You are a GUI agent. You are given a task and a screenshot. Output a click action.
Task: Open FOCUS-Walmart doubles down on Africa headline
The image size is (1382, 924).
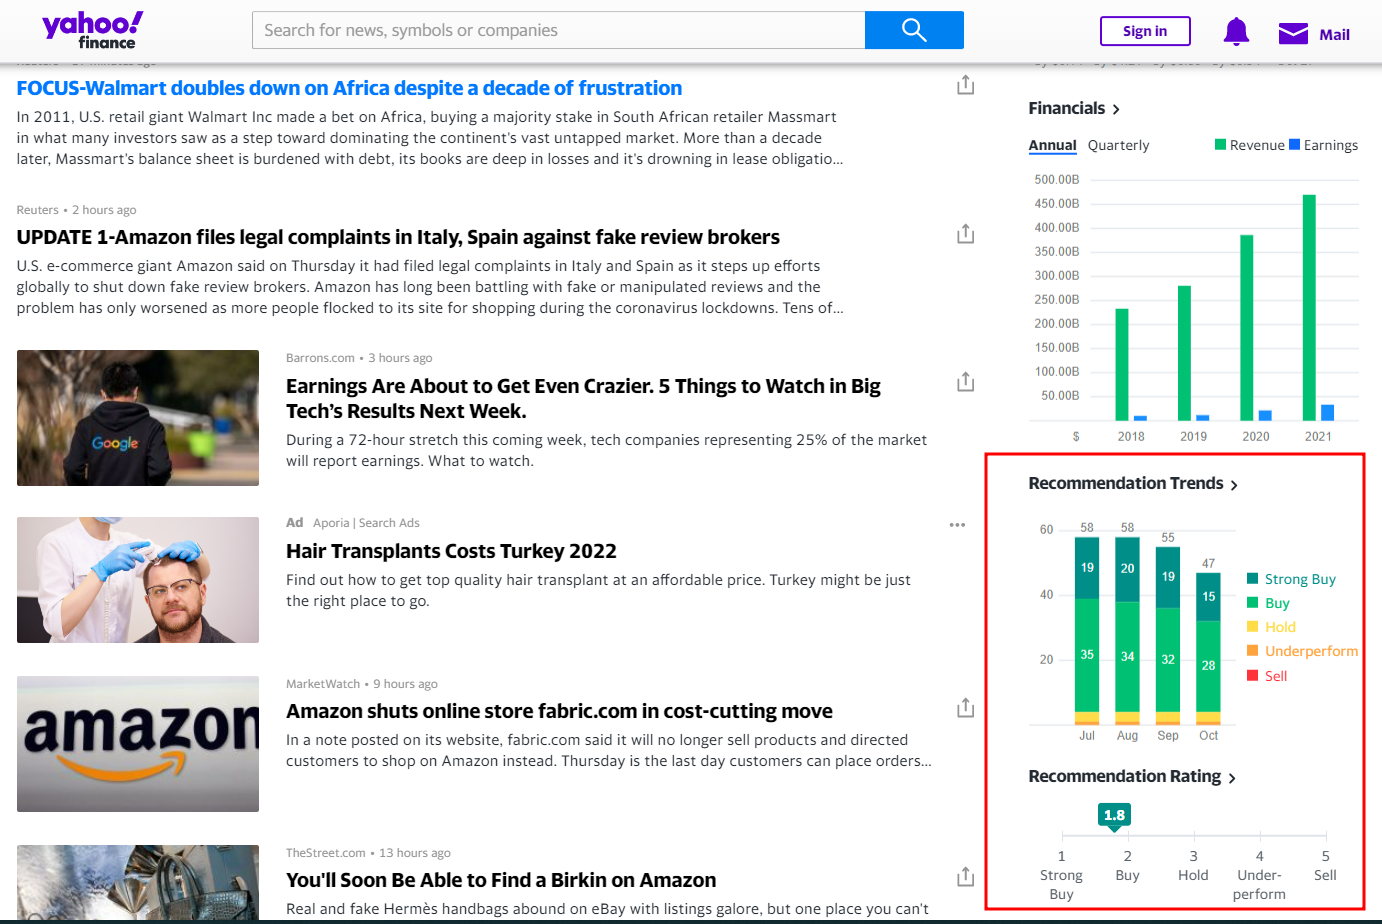click(x=349, y=88)
